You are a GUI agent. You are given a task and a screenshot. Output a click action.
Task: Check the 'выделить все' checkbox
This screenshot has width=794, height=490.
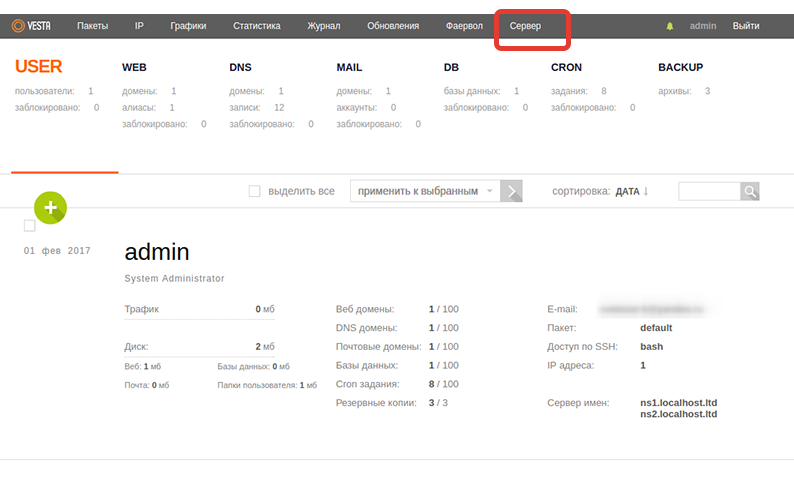(x=254, y=191)
